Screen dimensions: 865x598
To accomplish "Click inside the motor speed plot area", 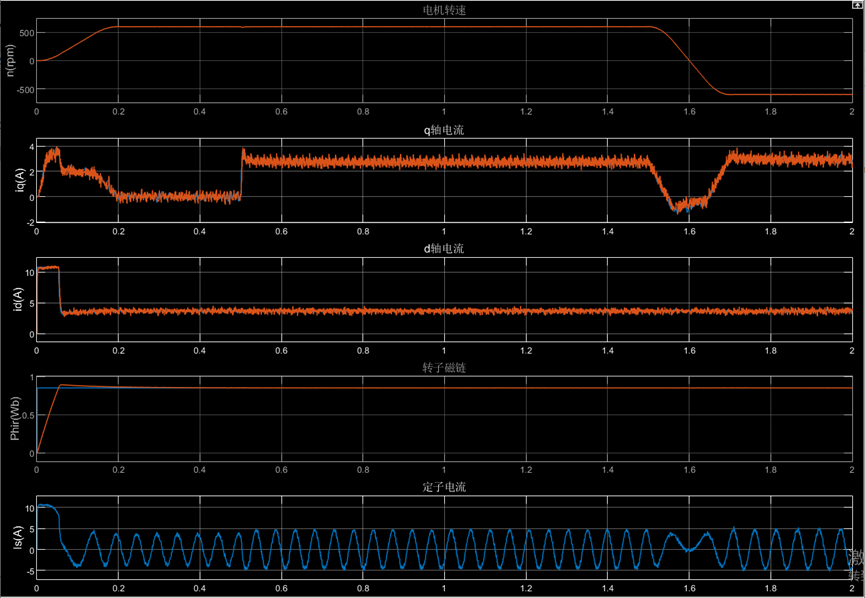I will coord(444,60).
